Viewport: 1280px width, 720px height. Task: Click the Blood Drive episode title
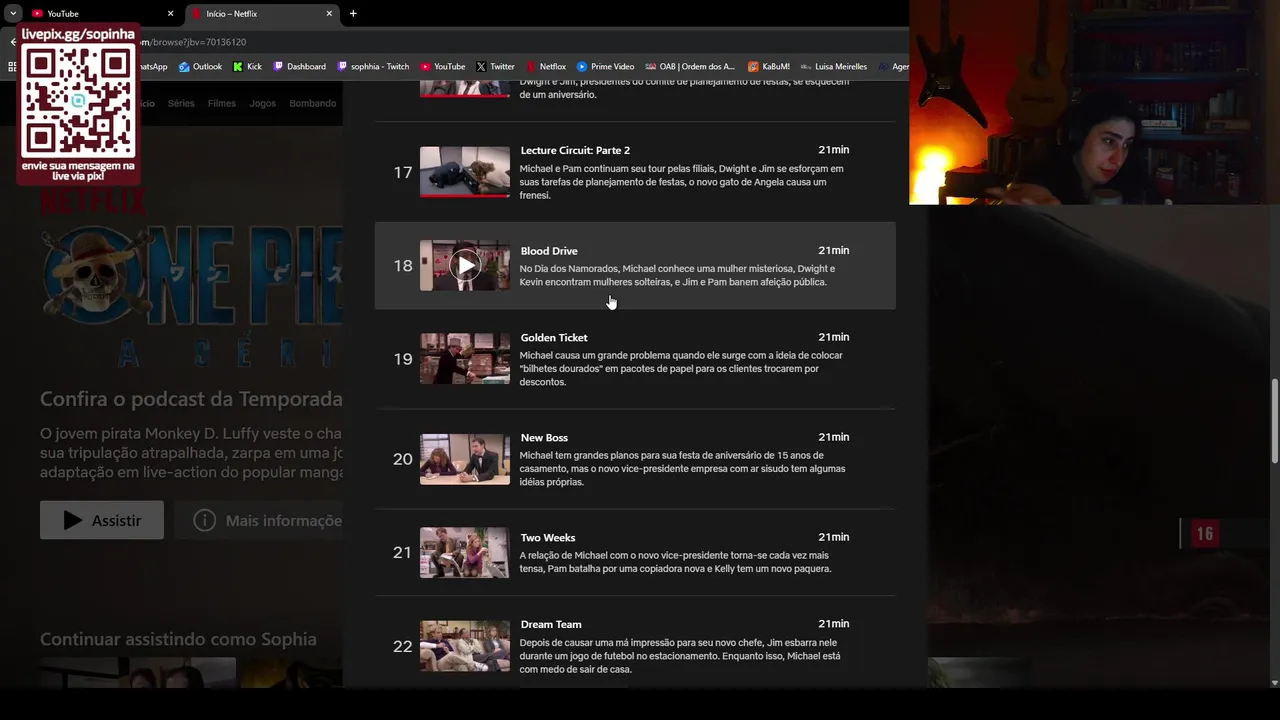click(x=549, y=251)
